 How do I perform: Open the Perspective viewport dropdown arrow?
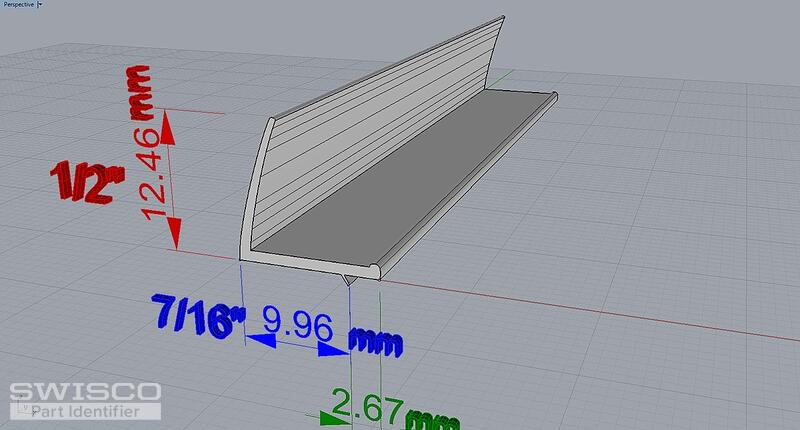[40, 4]
